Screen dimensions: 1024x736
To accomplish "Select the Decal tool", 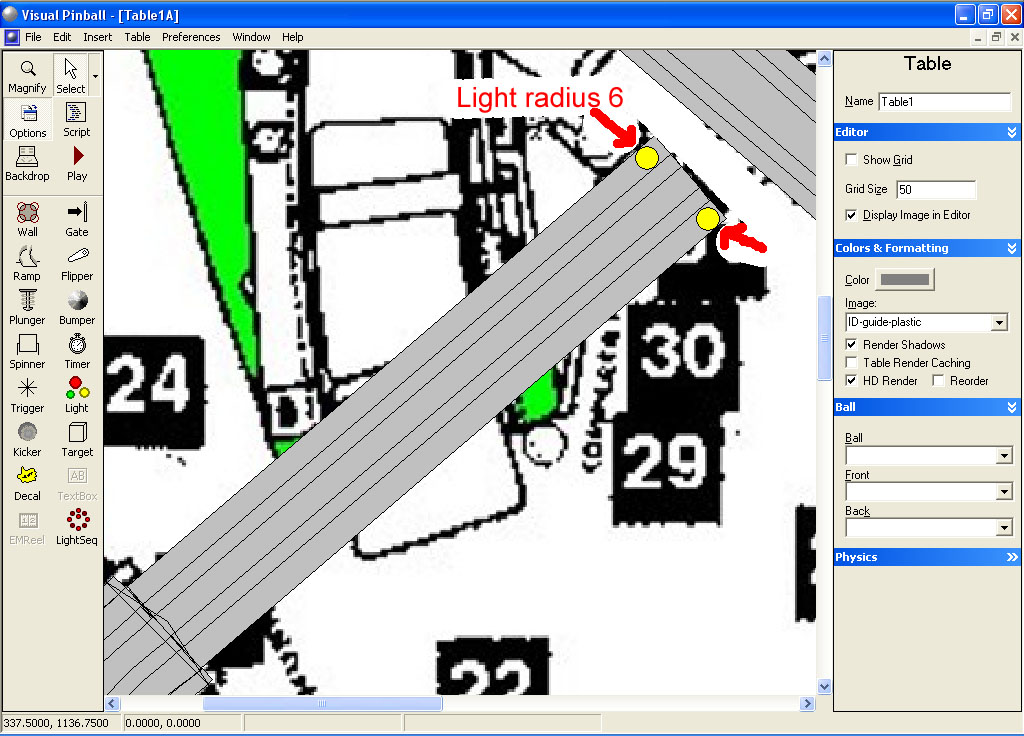I will tap(28, 483).
